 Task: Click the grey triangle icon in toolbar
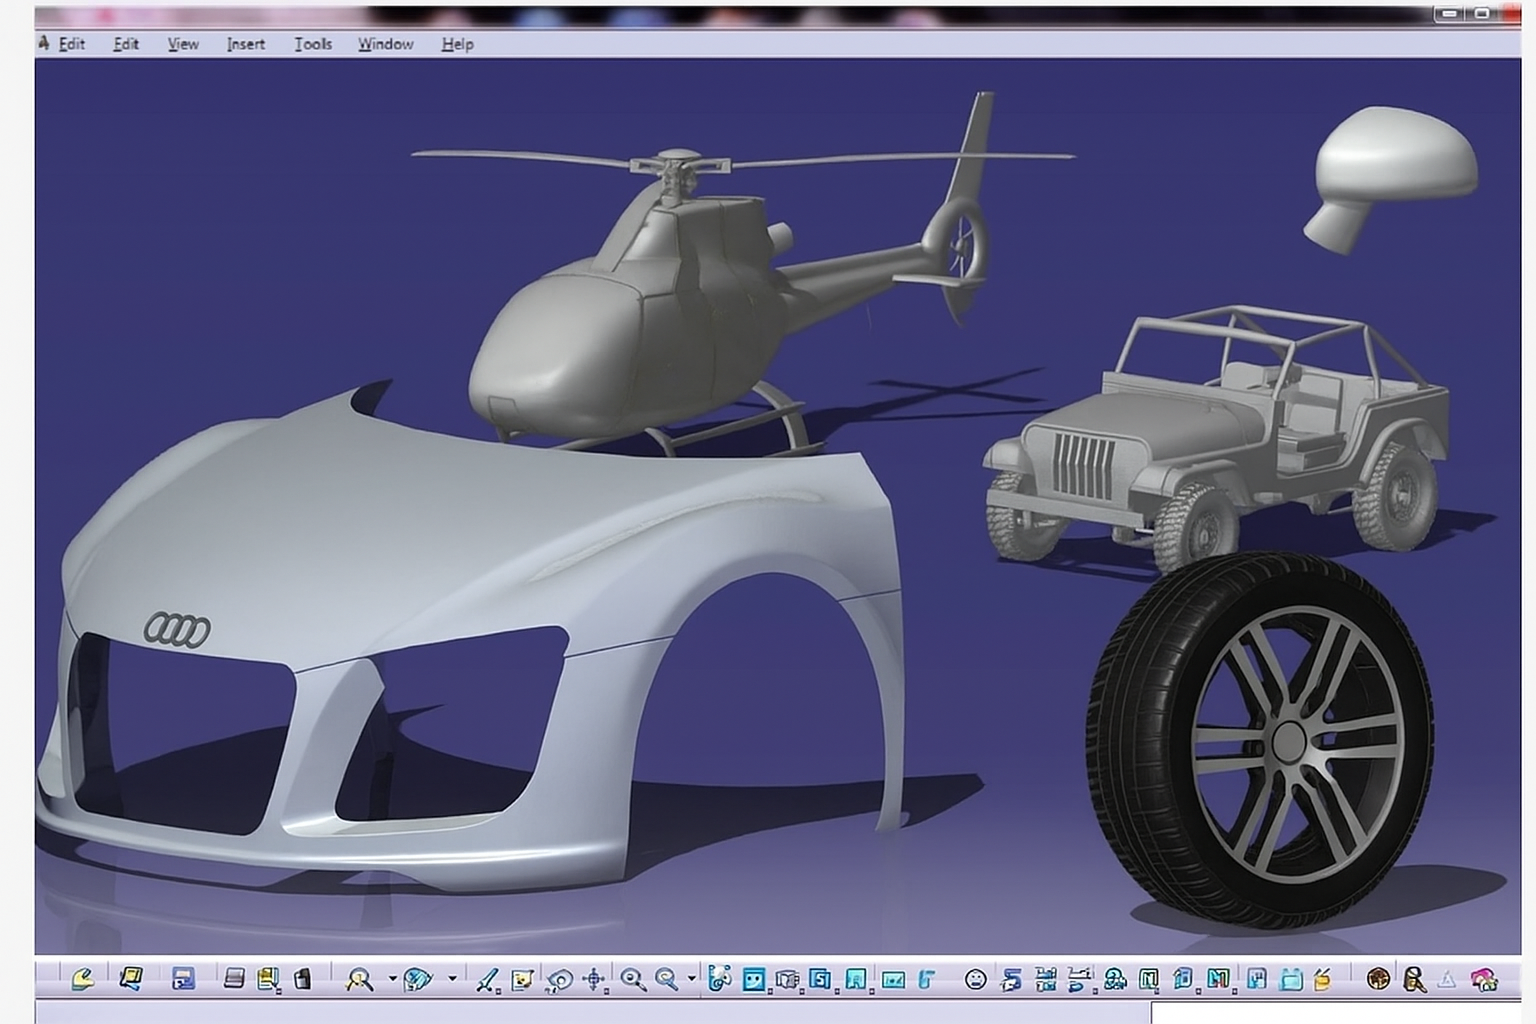click(x=1446, y=979)
